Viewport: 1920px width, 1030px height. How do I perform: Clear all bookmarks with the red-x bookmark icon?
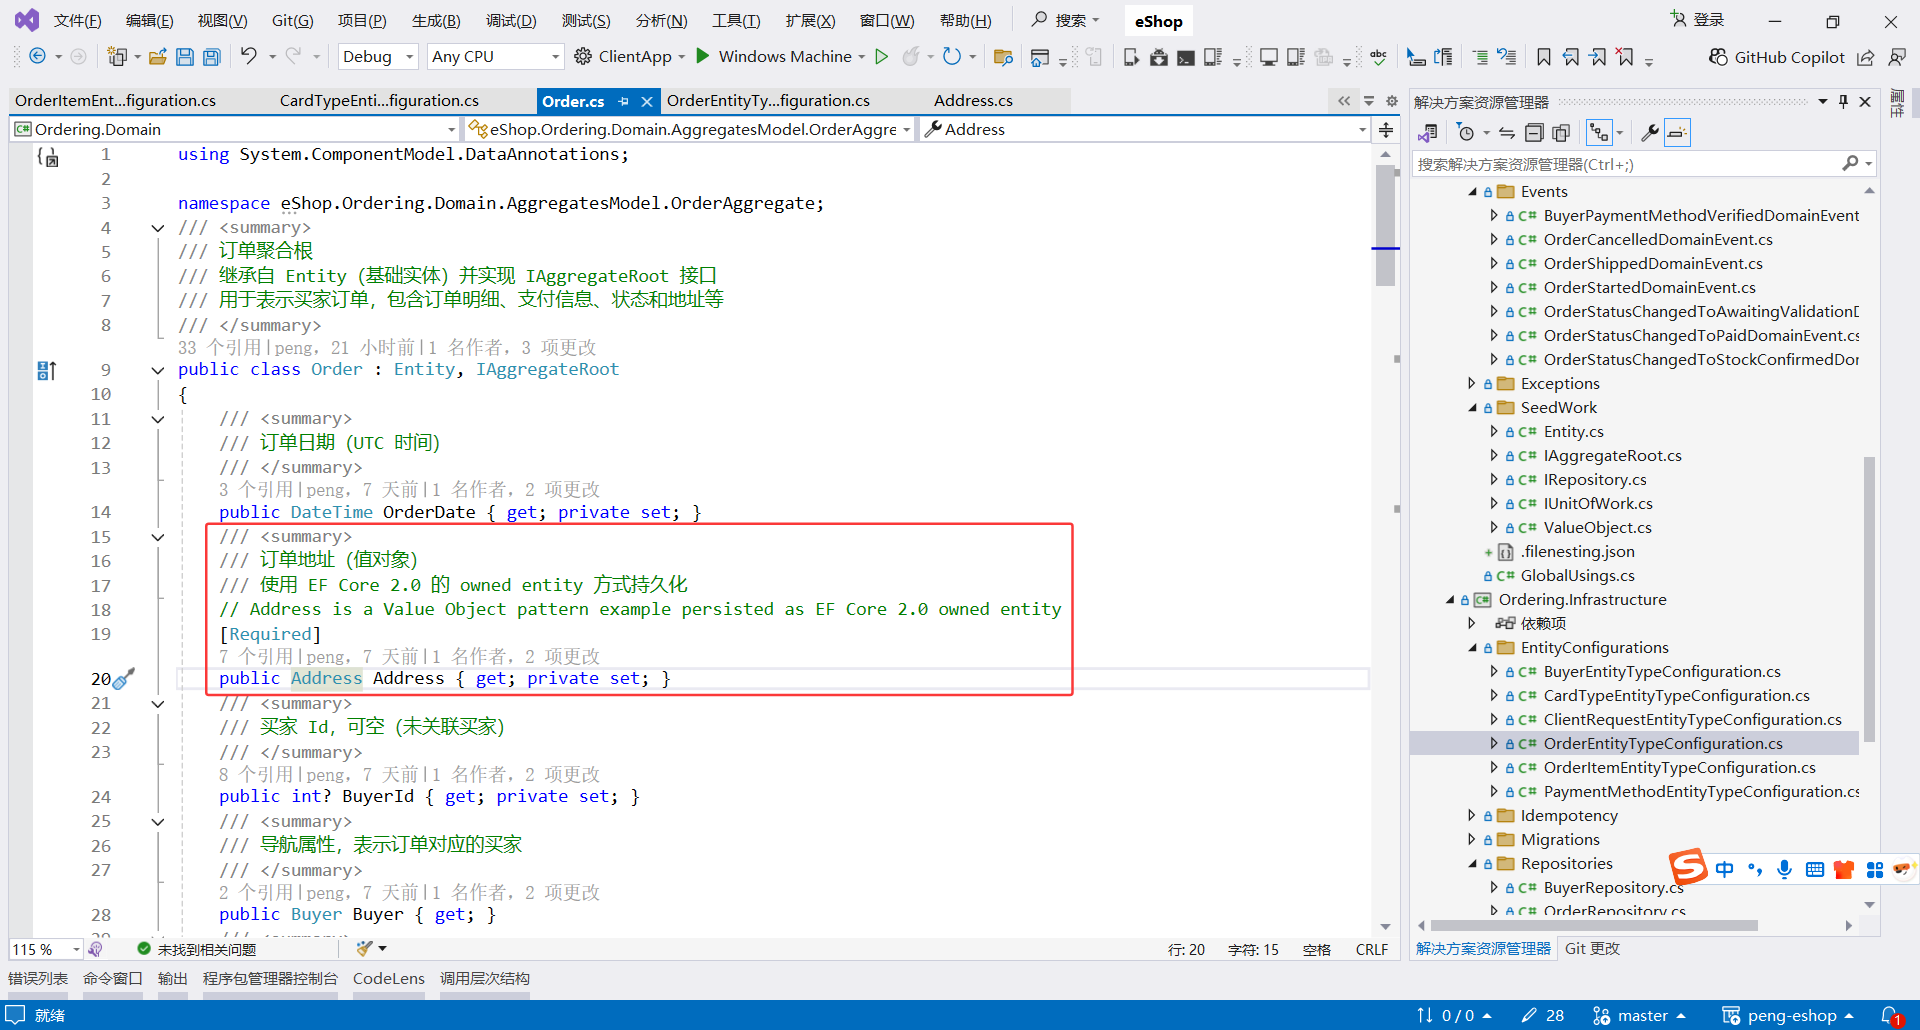[1626, 57]
